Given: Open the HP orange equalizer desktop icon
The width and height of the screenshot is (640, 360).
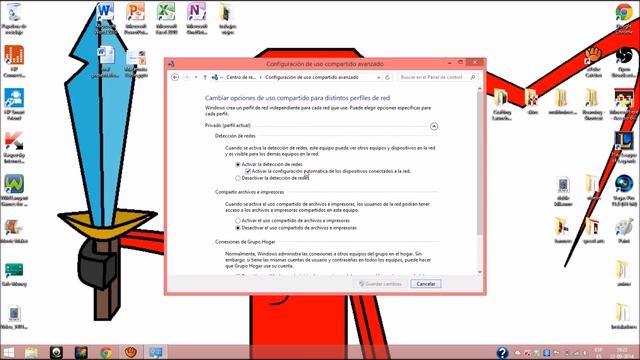Looking at the screenshot, I should tap(14, 61).
